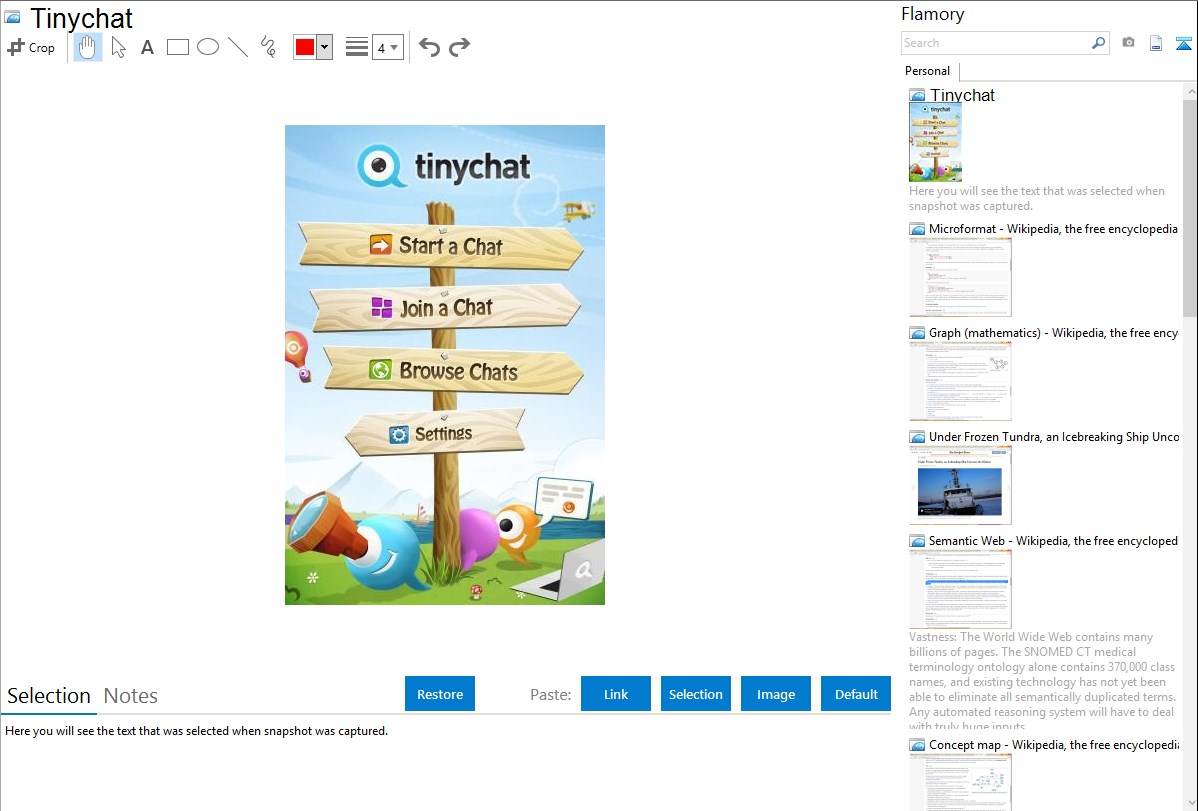The image size is (1198, 811).
Task: Click the line thickness icon
Action: pyautogui.click(x=356, y=47)
